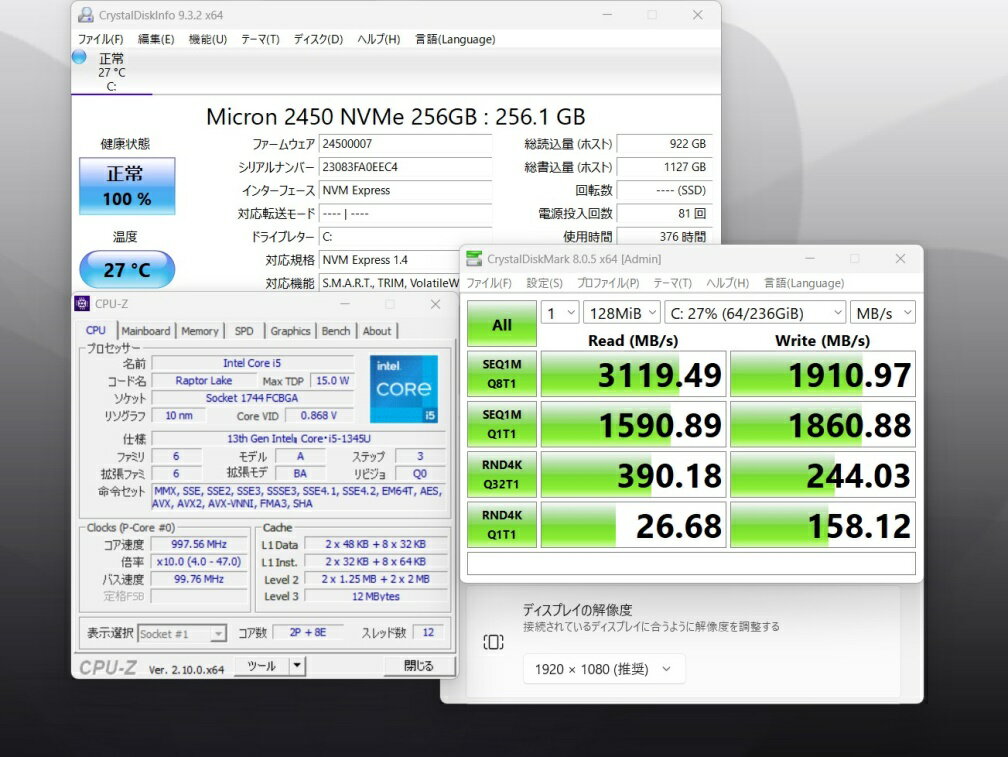Click the health status 正常 100 % box
1008x757 pixels.
pos(127,187)
